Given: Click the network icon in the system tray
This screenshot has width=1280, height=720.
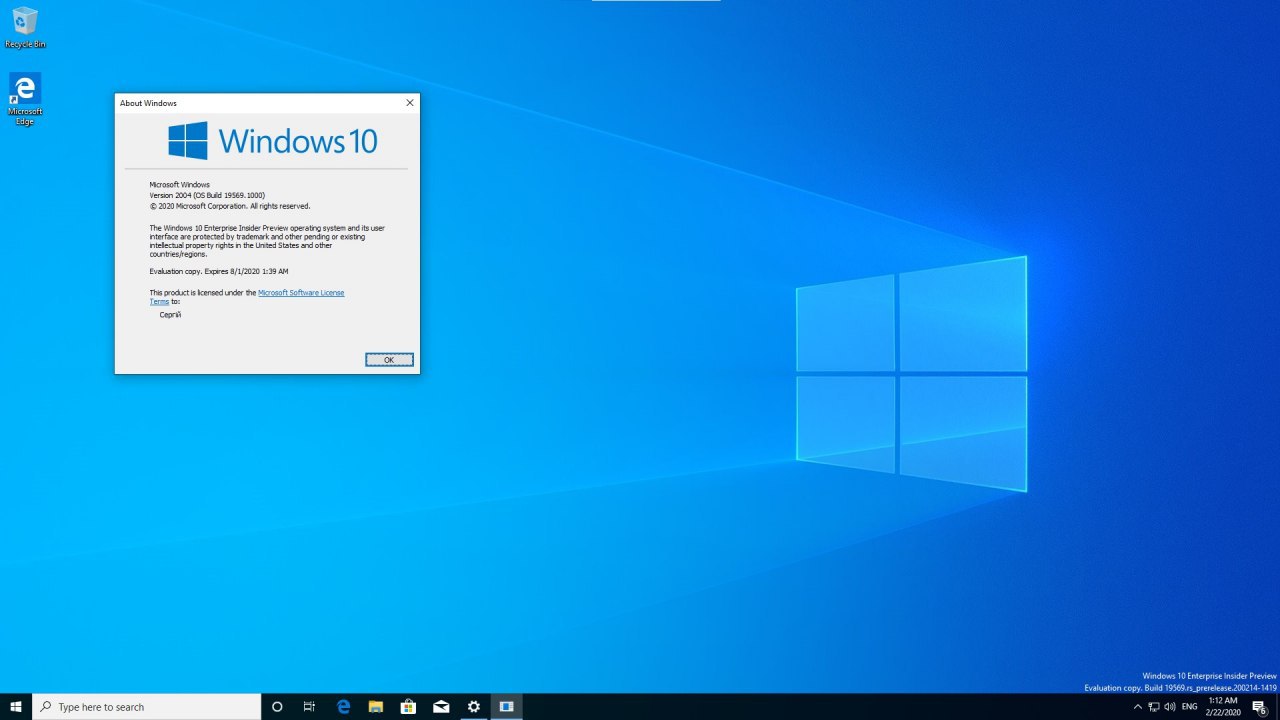Looking at the screenshot, I should pyautogui.click(x=1154, y=707).
